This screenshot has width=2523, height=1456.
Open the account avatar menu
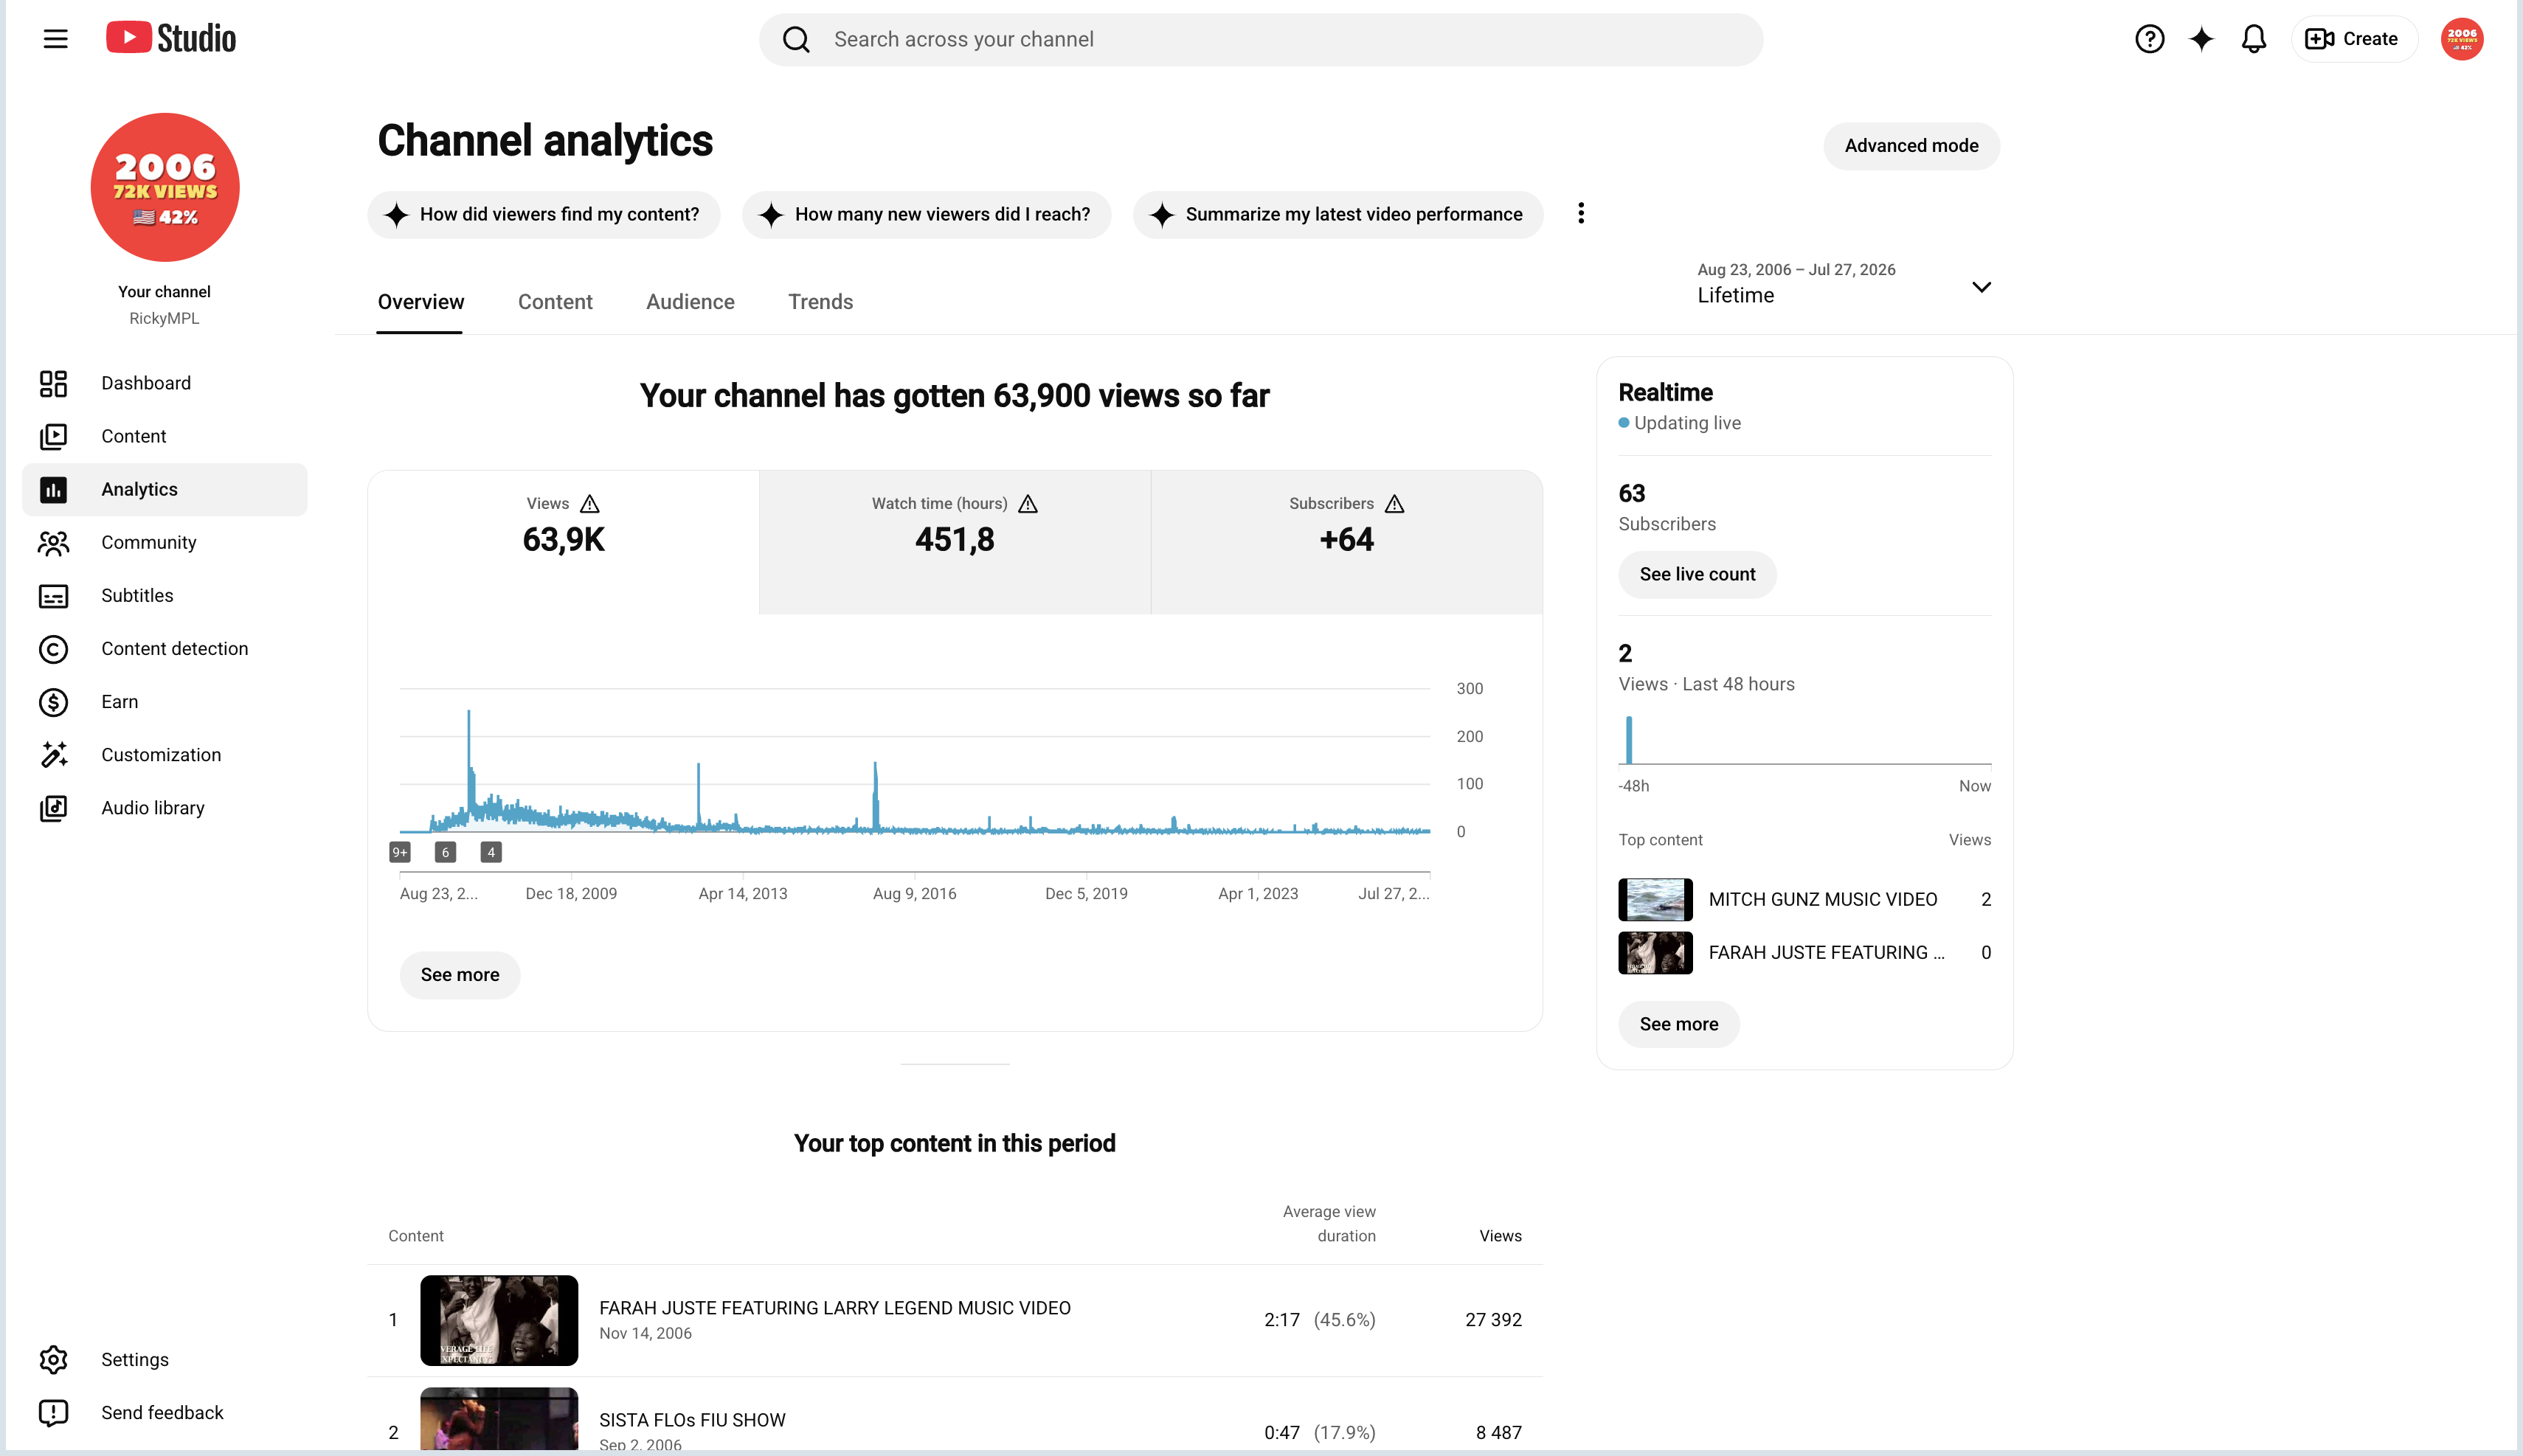click(x=2461, y=39)
